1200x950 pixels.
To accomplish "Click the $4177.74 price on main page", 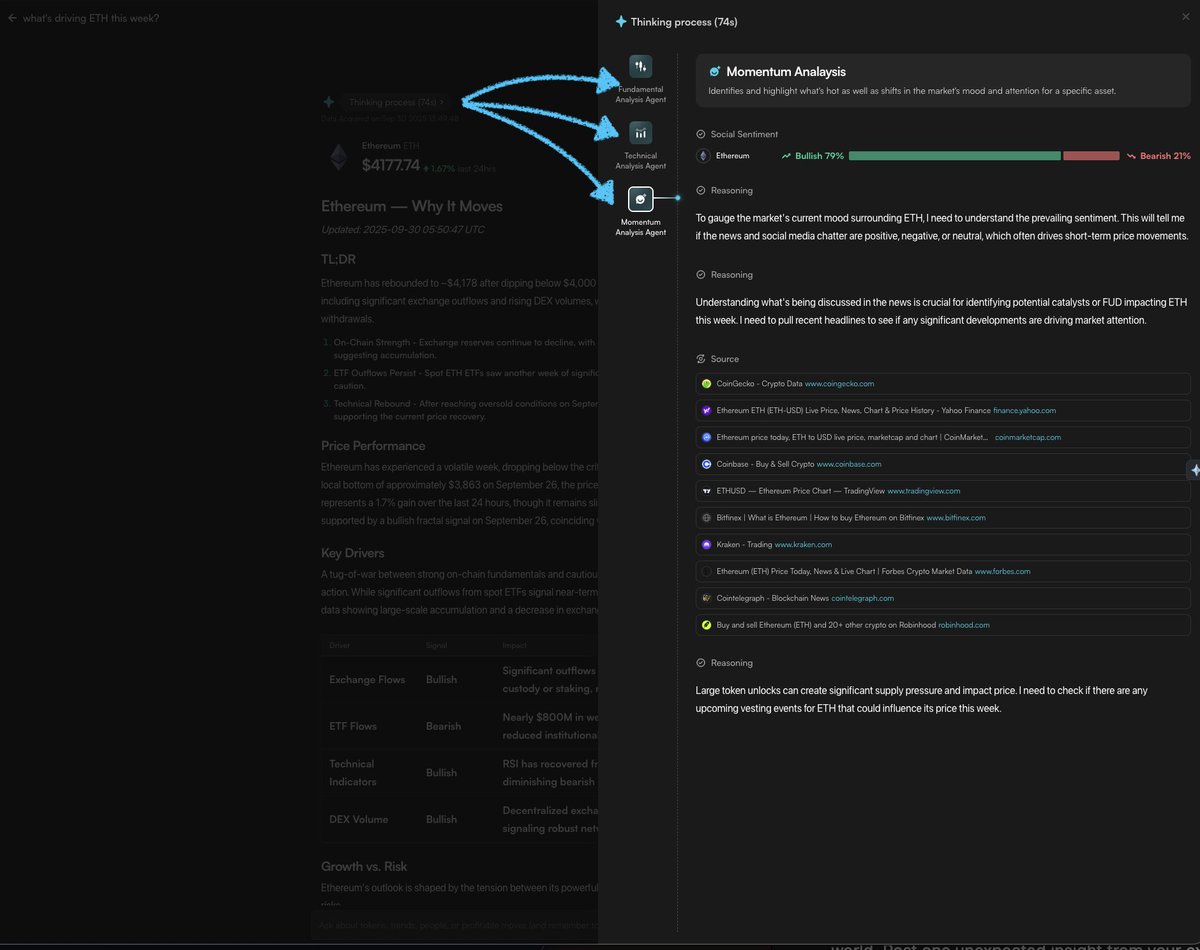I will click(391, 165).
